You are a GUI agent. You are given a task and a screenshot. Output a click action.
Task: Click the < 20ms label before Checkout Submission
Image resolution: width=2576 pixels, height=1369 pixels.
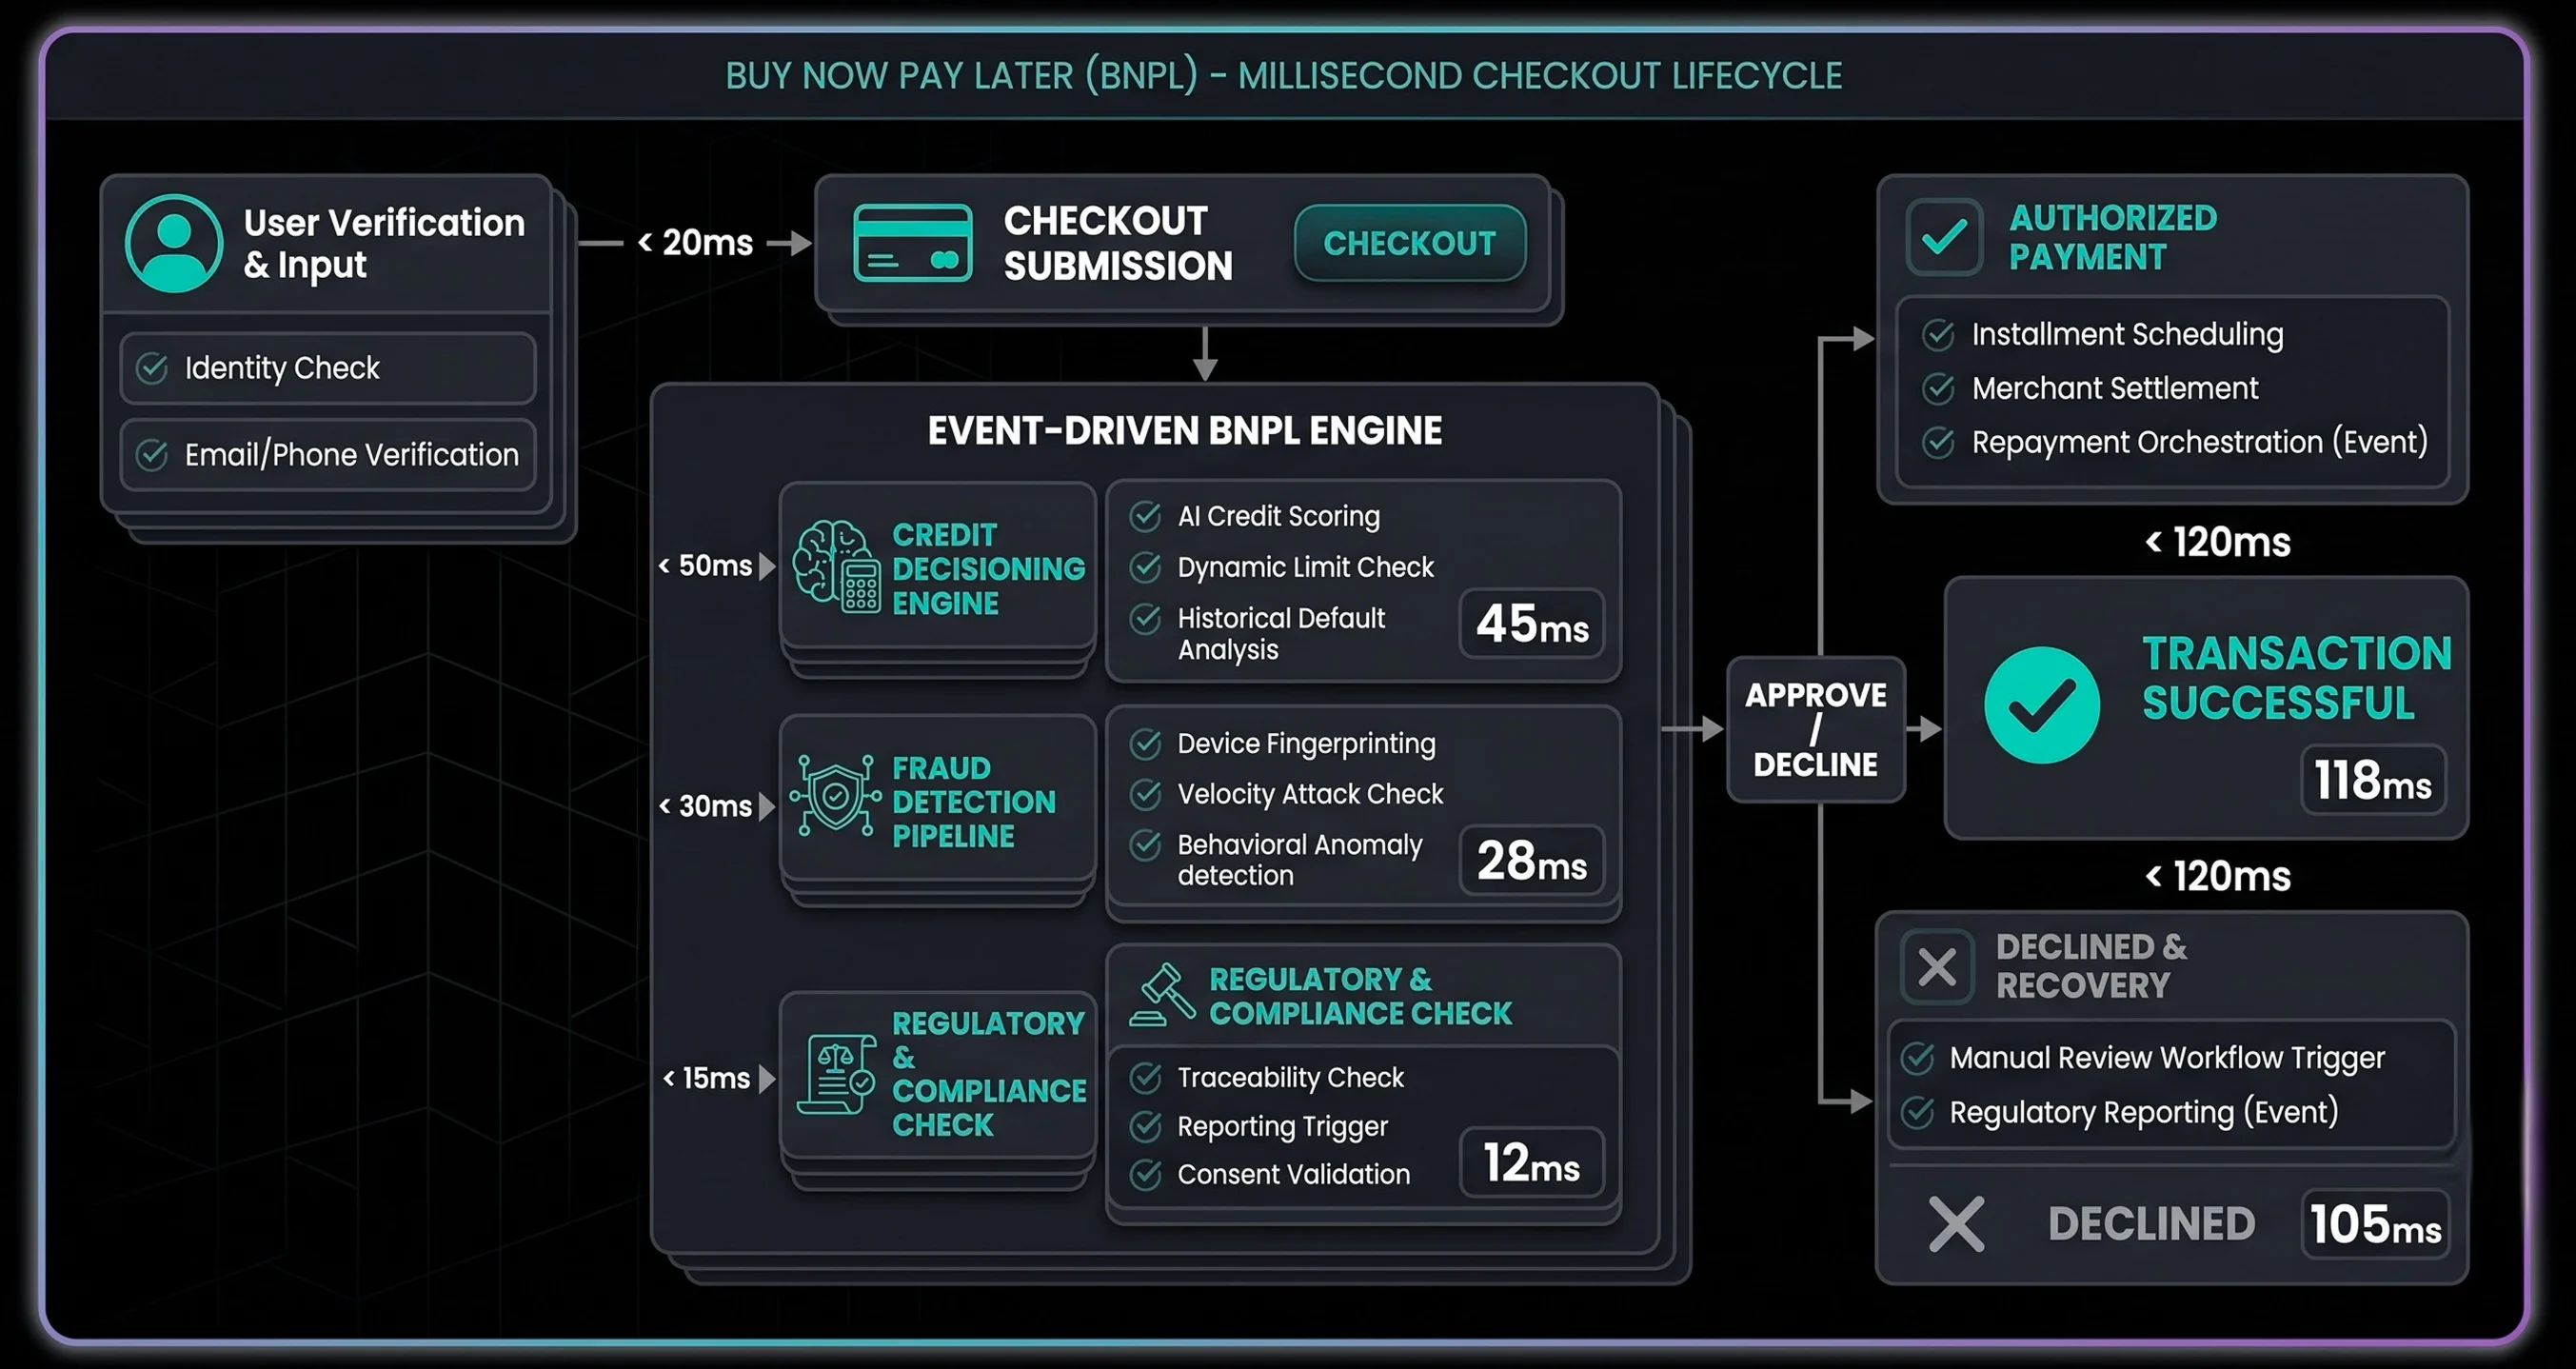(695, 242)
